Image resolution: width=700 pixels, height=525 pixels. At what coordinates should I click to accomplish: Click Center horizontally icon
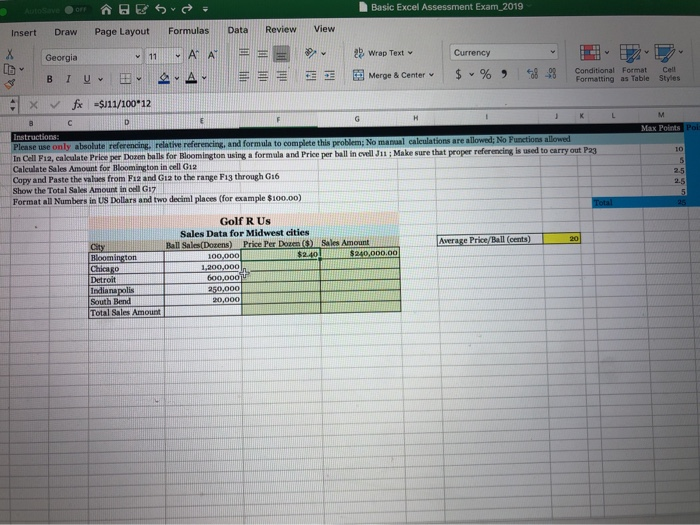pos(262,76)
